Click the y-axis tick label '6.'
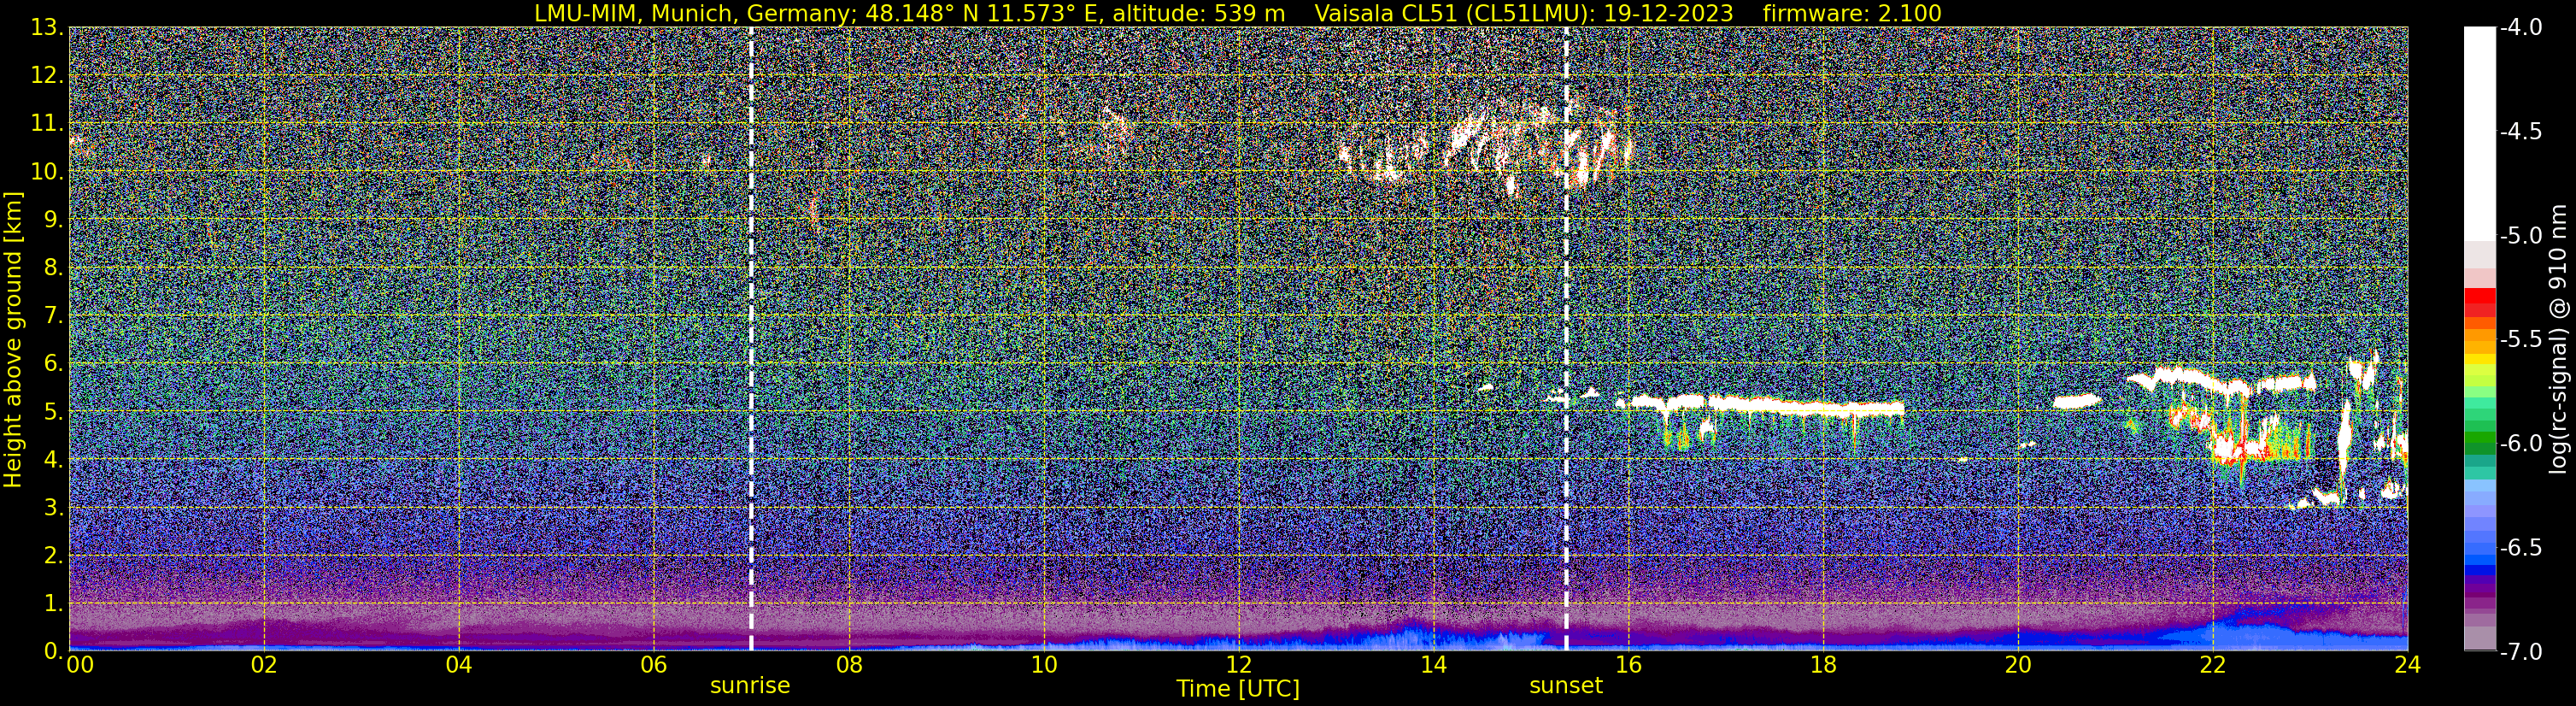Image resolution: width=2576 pixels, height=706 pixels. [53, 364]
